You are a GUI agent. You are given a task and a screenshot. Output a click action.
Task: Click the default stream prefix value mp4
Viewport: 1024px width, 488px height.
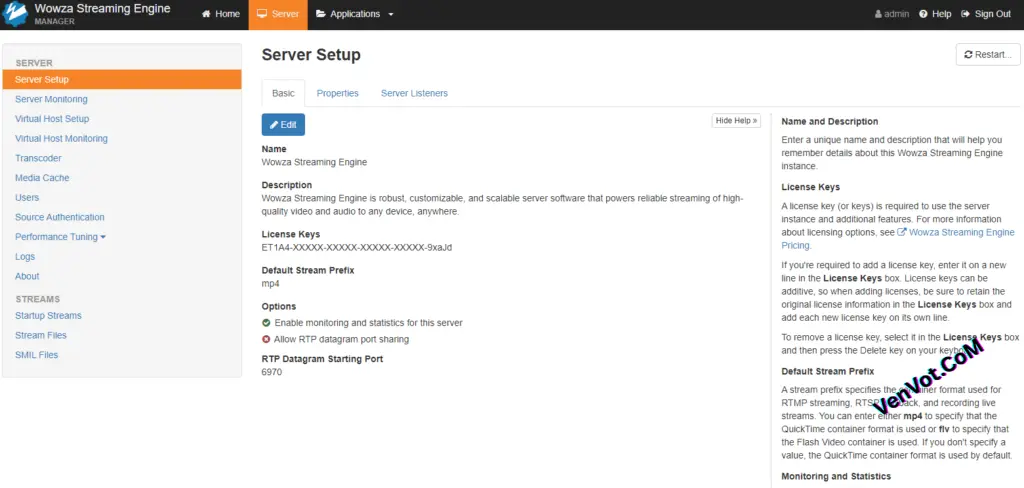(x=270, y=284)
